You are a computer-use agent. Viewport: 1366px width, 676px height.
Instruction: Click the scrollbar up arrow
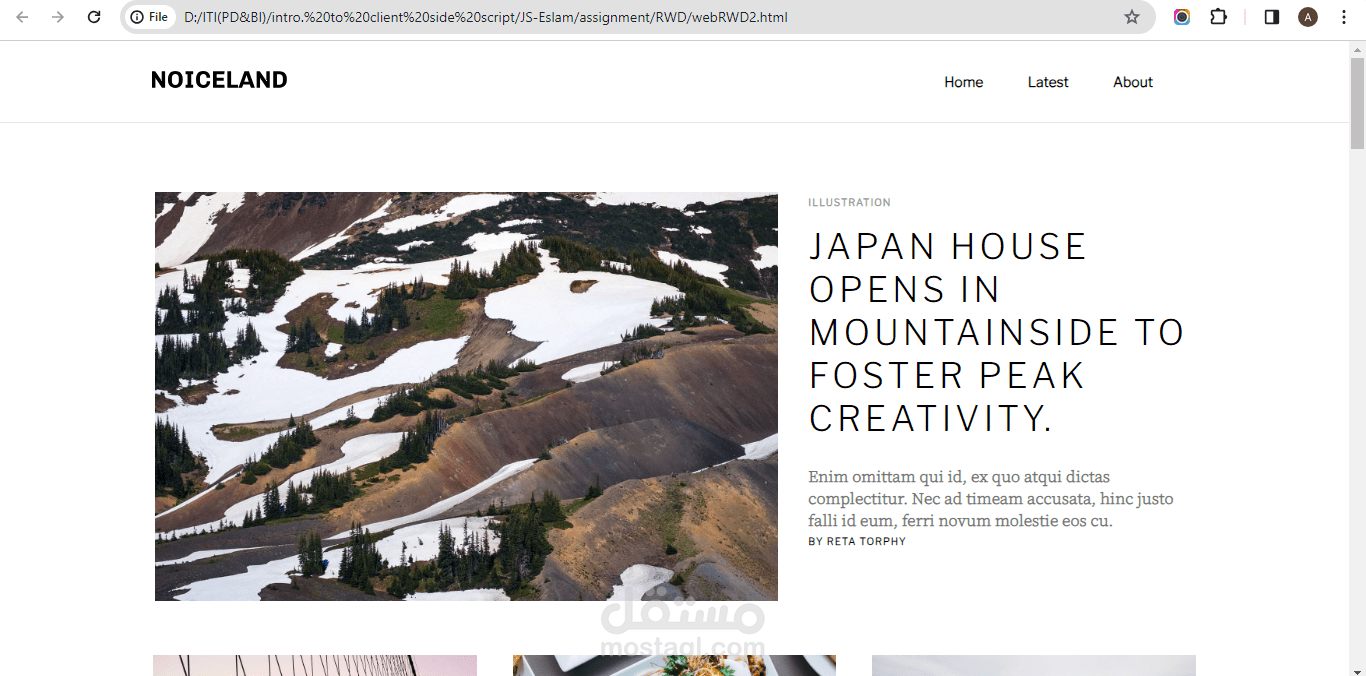coord(1357,48)
